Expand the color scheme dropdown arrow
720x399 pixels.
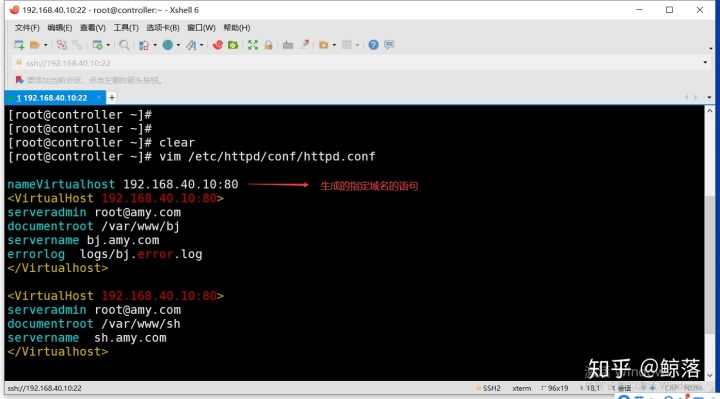155,45
